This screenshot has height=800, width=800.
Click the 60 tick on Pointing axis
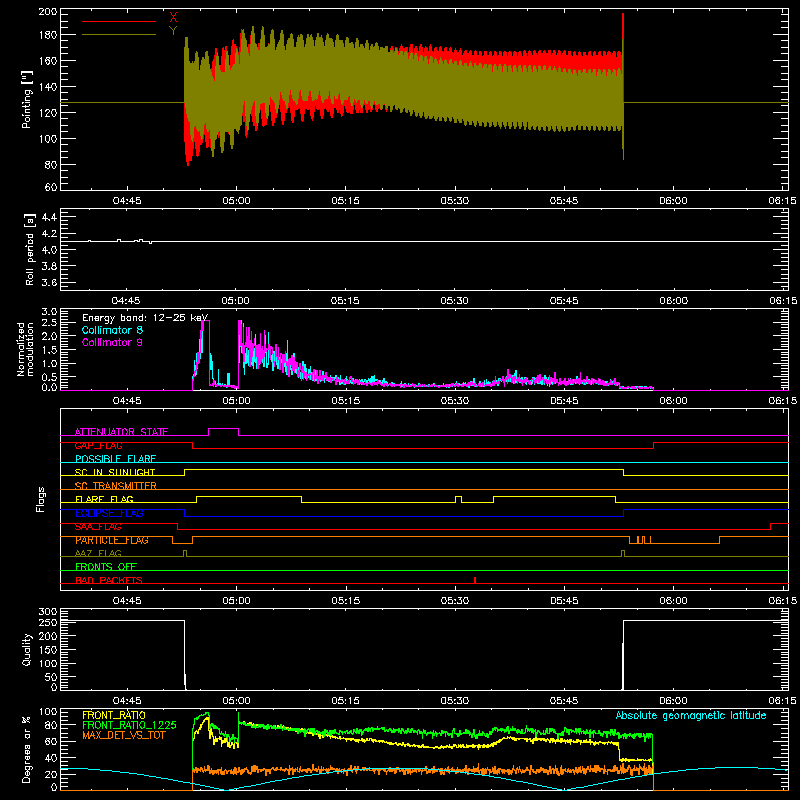tap(51, 187)
